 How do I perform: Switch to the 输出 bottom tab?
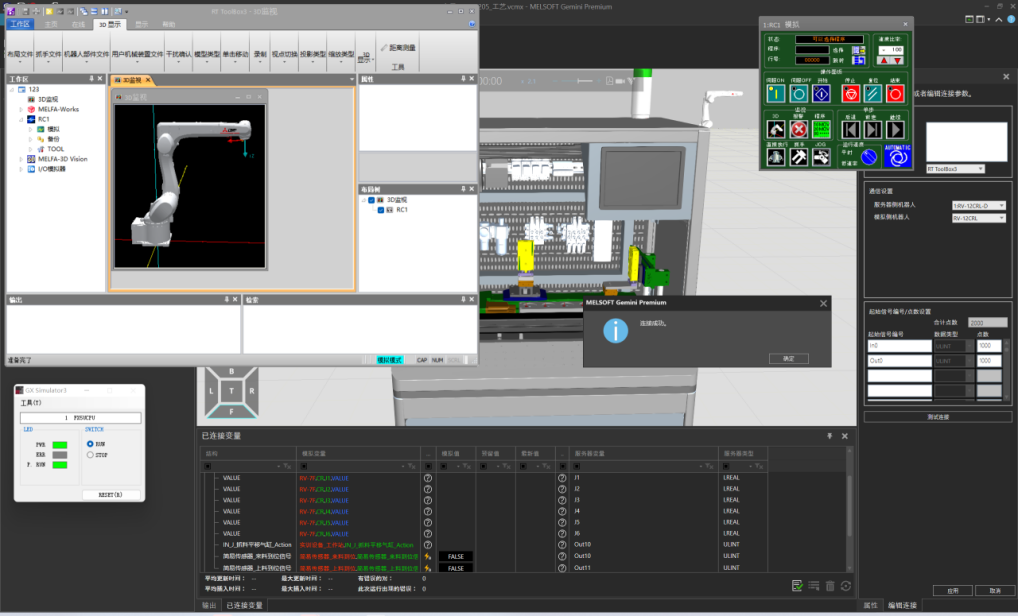point(209,605)
